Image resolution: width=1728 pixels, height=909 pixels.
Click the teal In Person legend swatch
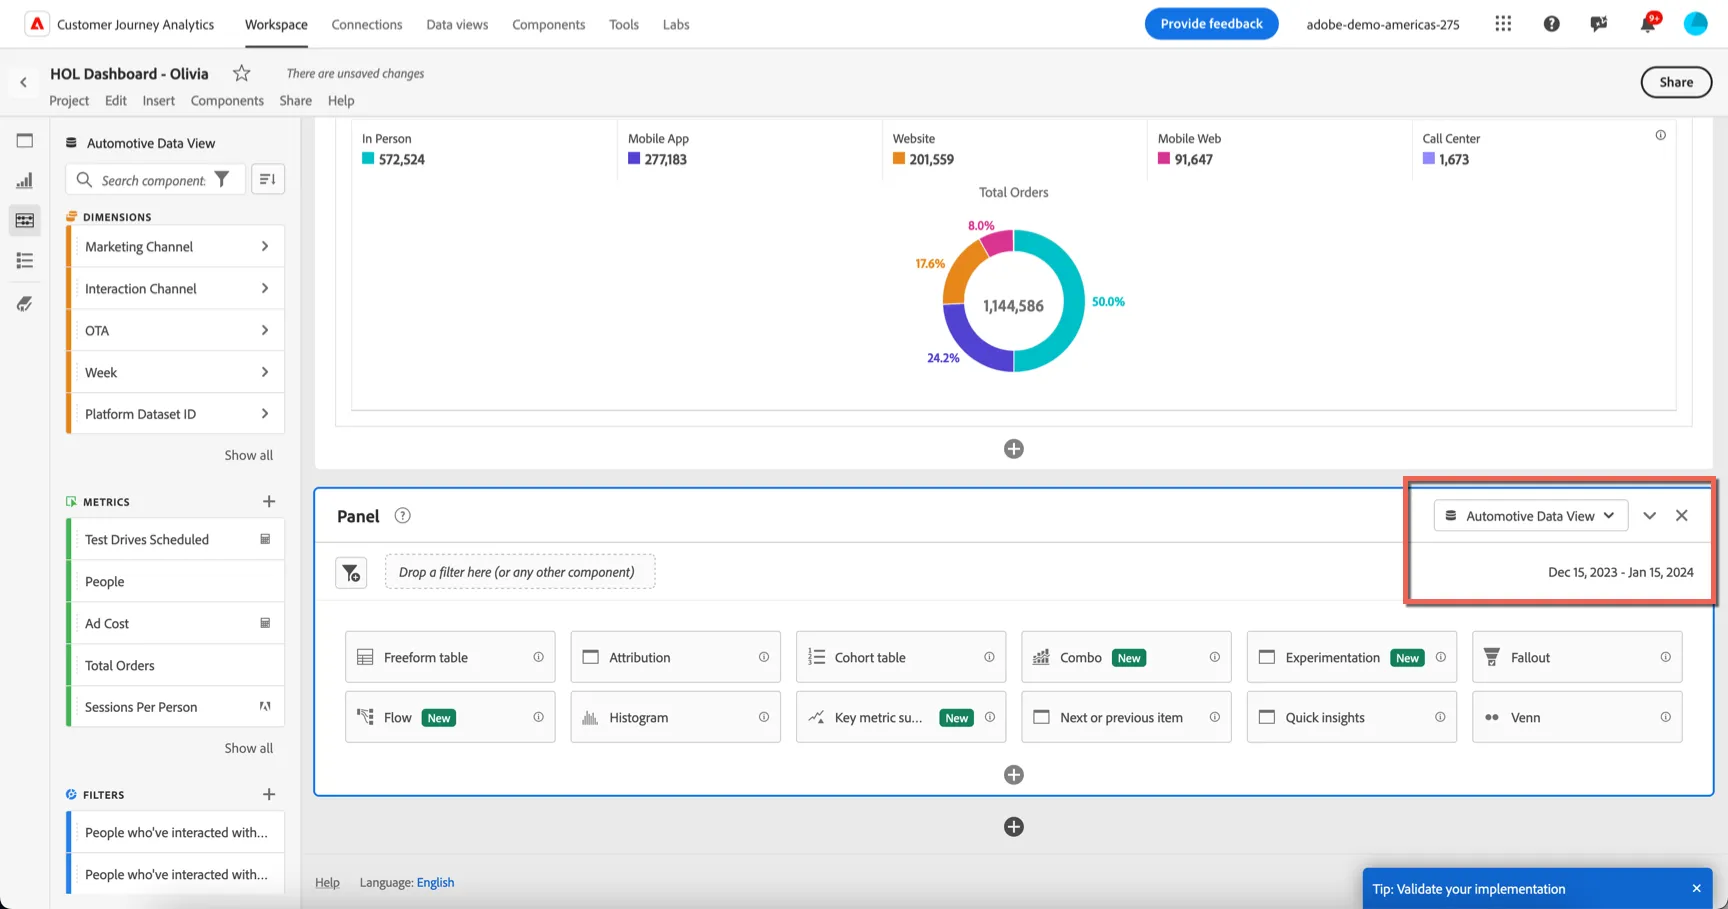tap(368, 159)
